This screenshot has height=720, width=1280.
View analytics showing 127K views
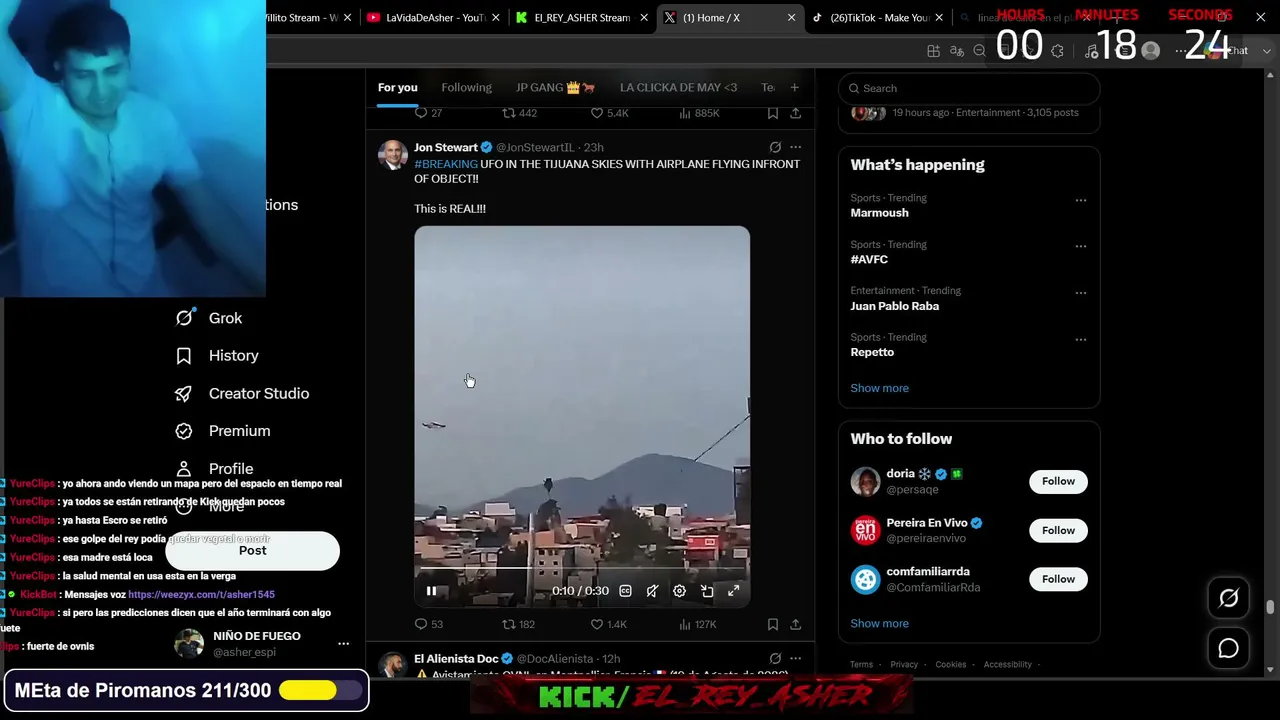[698, 624]
